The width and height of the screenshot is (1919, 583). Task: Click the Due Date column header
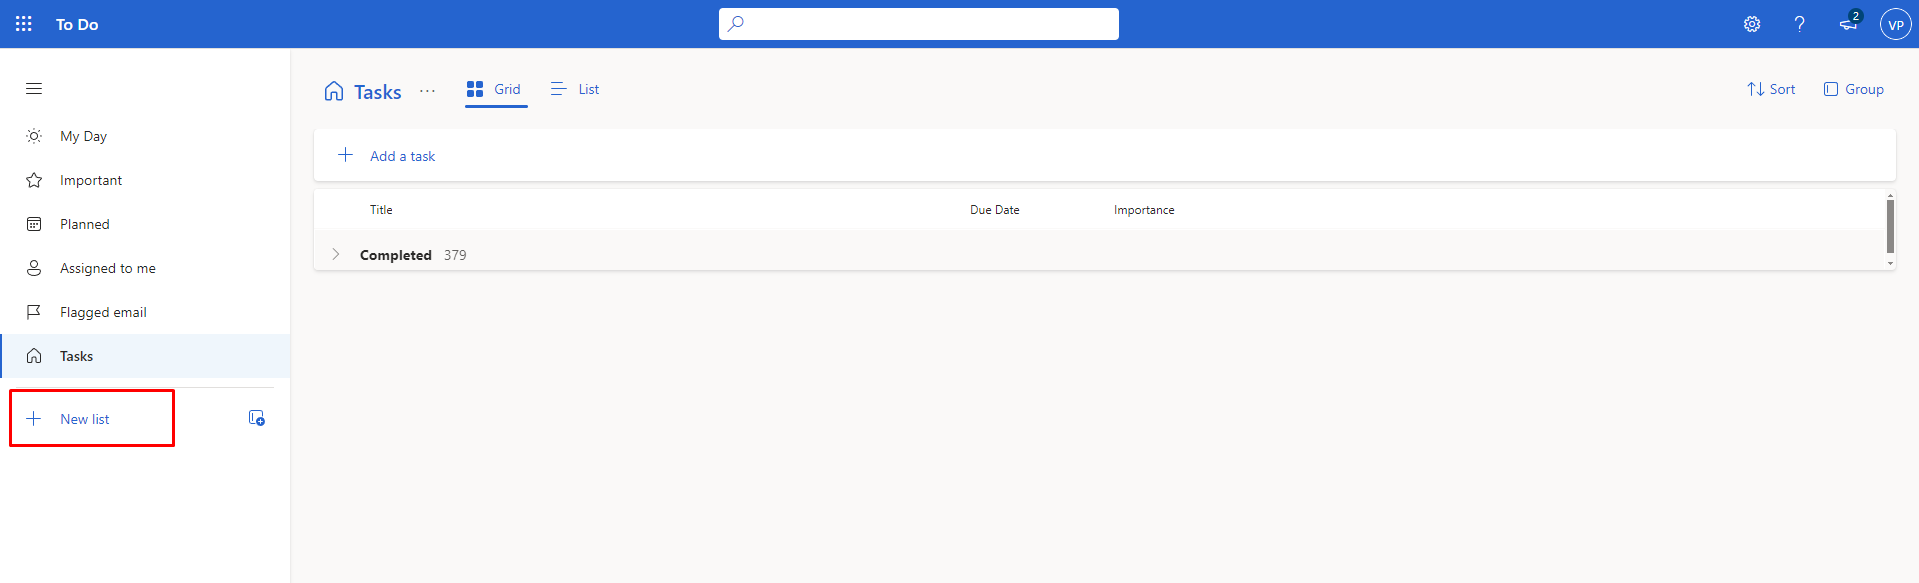coord(994,210)
